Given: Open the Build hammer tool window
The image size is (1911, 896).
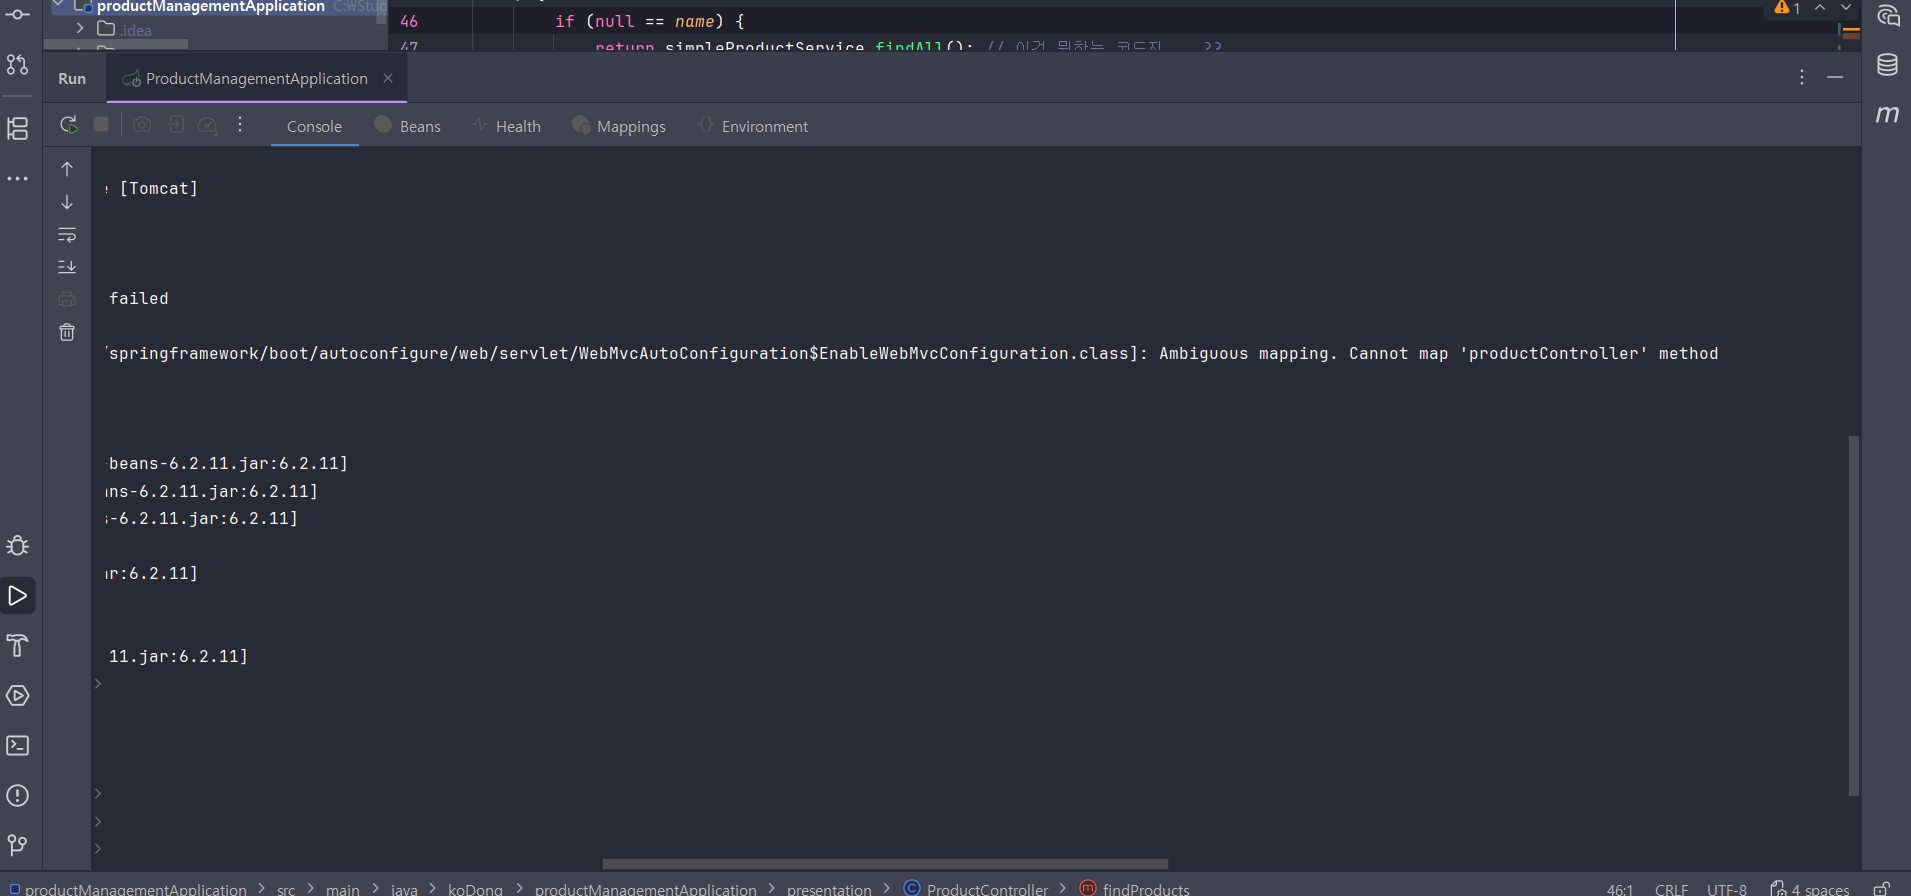Looking at the screenshot, I should [18, 646].
